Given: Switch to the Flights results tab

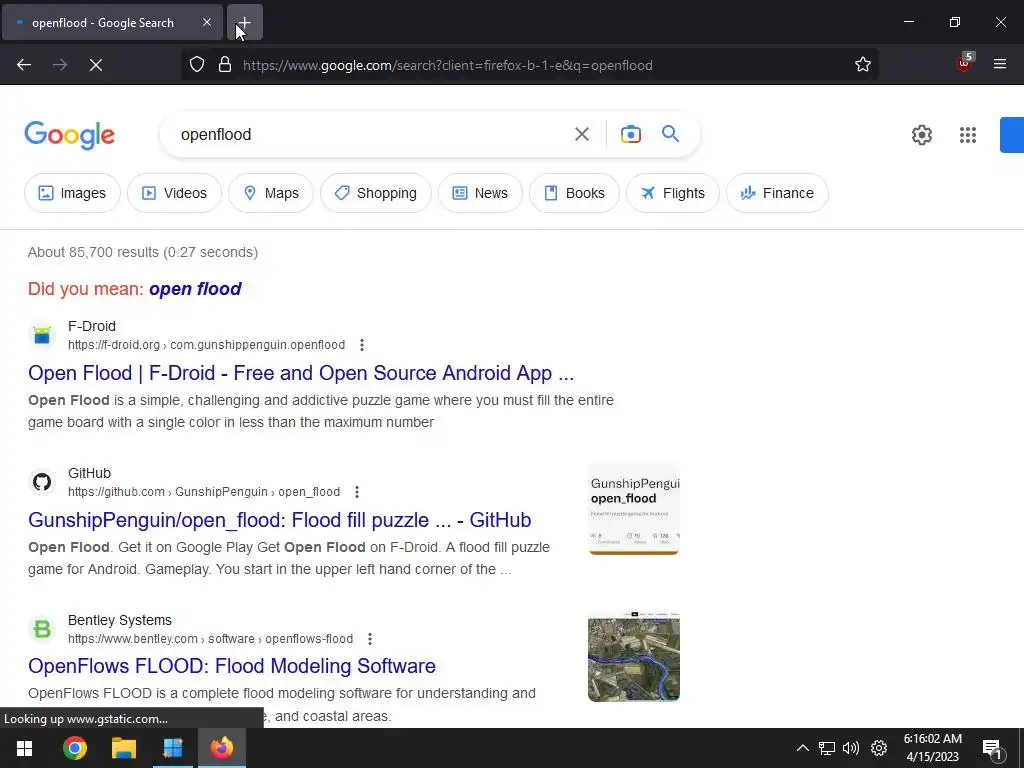Looking at the screenshot, I should click(673, 193).
